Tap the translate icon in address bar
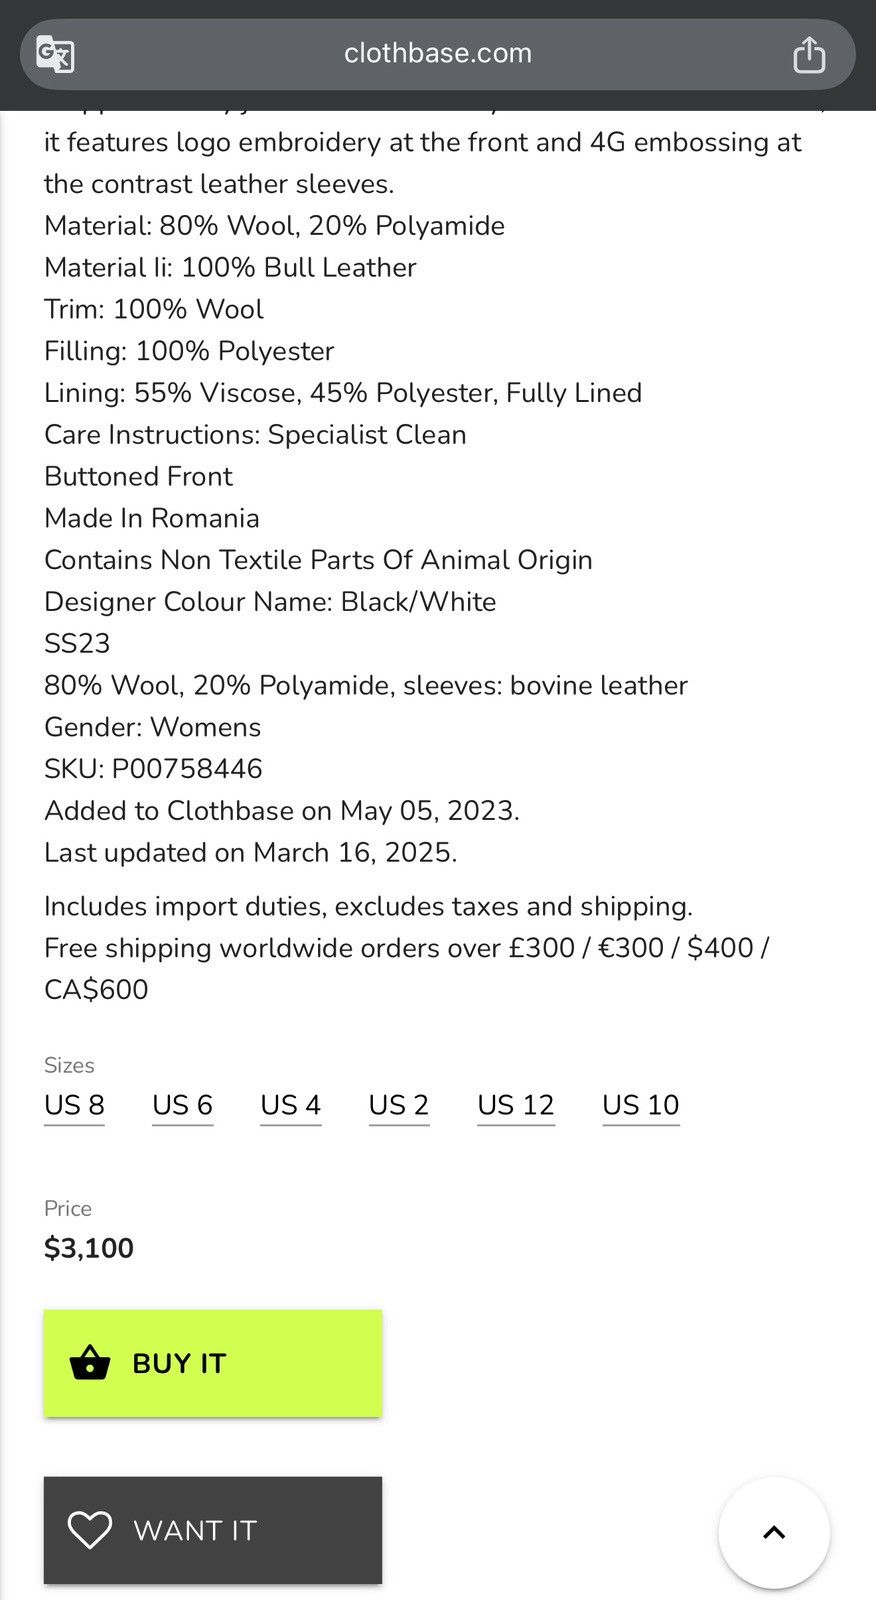Viewport: 876px width, 1600px height. point(55,54)
